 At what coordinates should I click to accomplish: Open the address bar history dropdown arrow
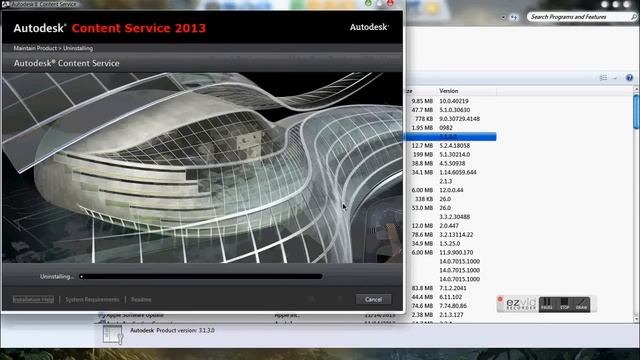(503, 17)
